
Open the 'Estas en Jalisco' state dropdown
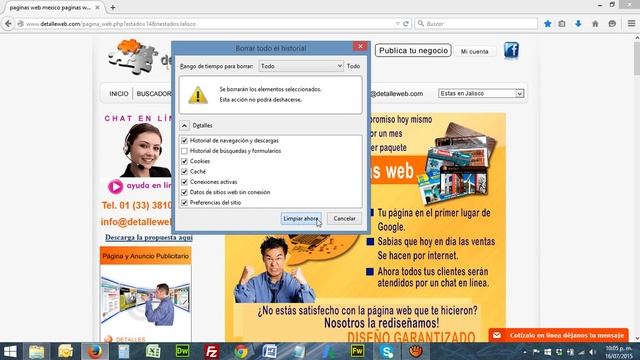481,93
